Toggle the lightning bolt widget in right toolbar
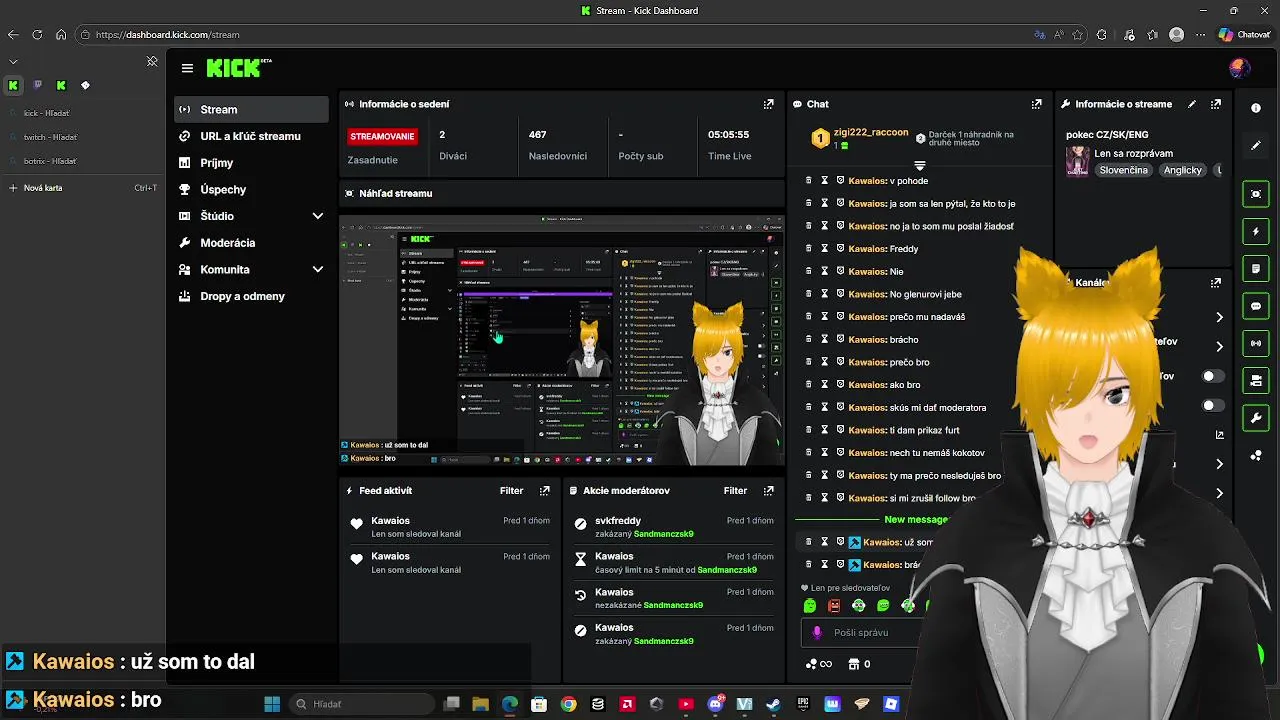1280x720 pixels. tap(1256, 232)
